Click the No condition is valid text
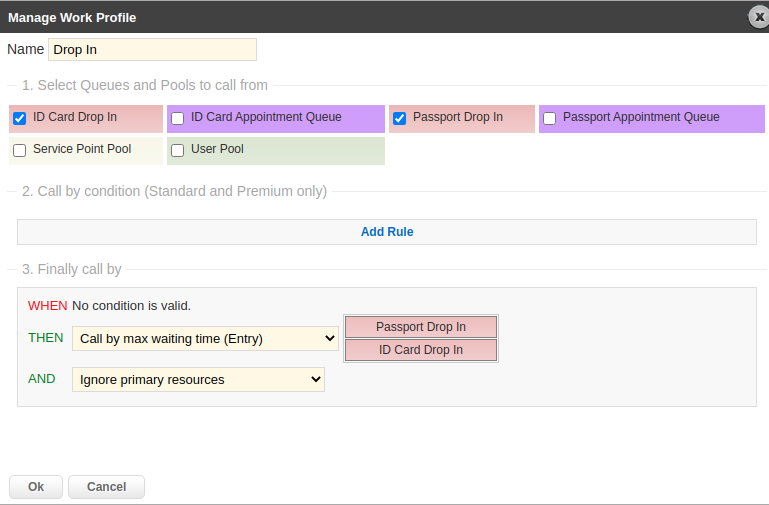The image size is (769, 505). coord(131,305)
